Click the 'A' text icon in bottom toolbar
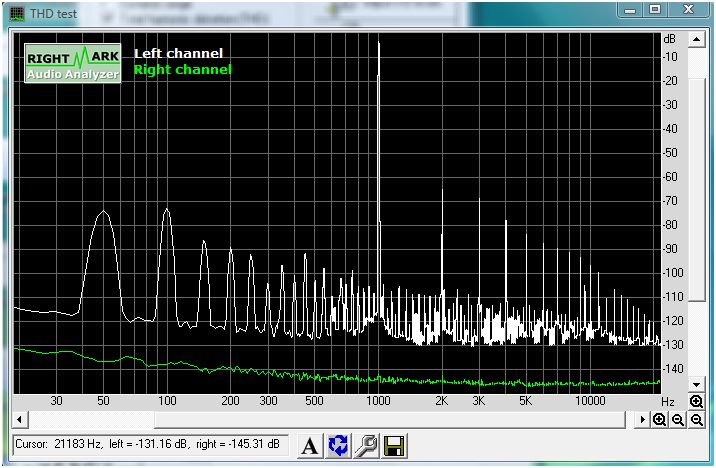This screenshot has height=468, width=716. [309, 446]
